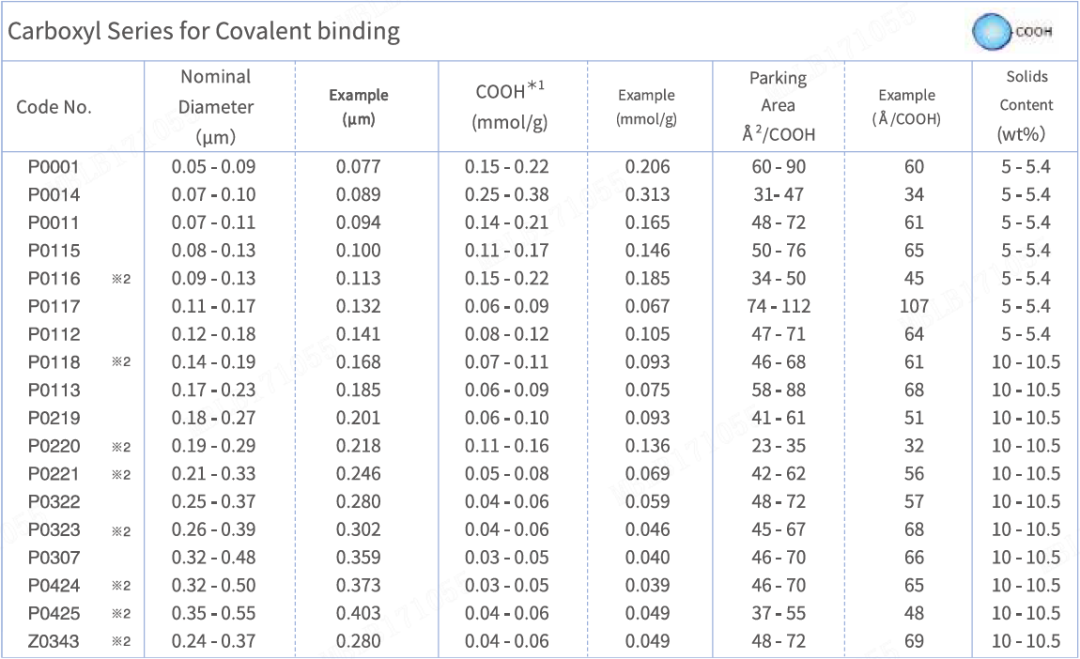This screenshot has width=1080, height=659.
Task: Click the Code No. column header
Action: coord(54,107)
